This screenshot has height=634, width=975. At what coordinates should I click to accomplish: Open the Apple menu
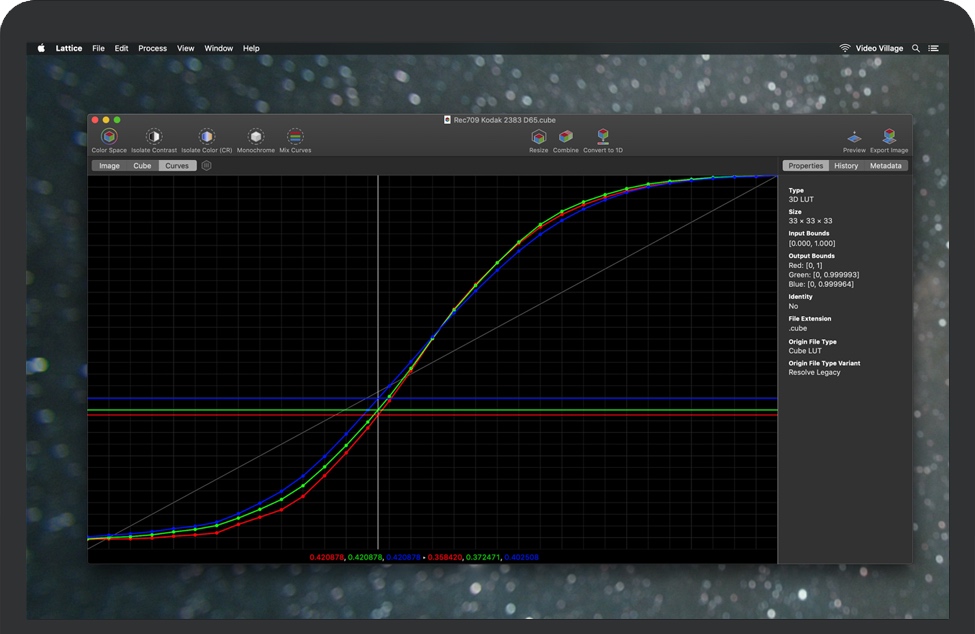click(42, 48)
